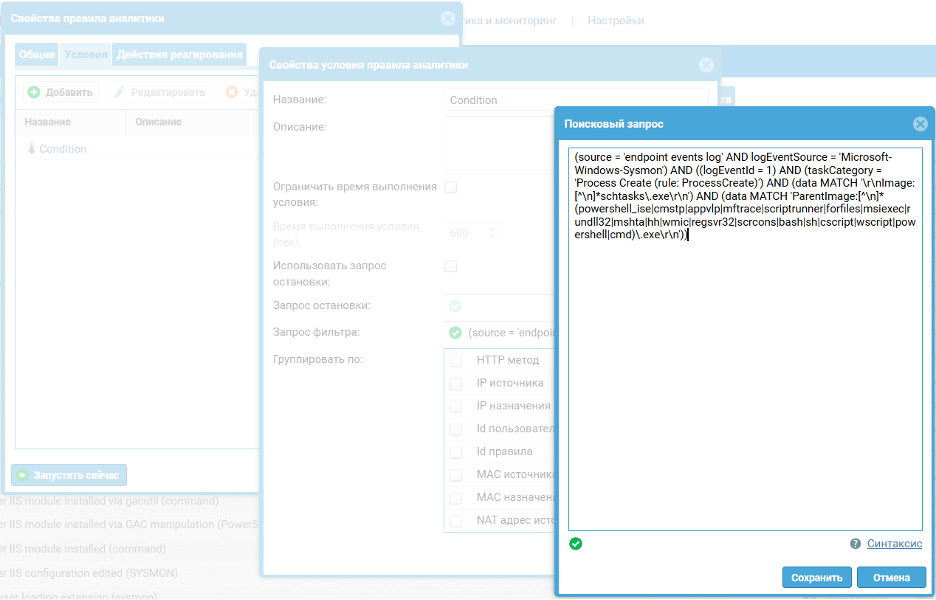Click the green query validation checkmark icon
The width and height of the screenshot is (936, 600).
[576, 544]
